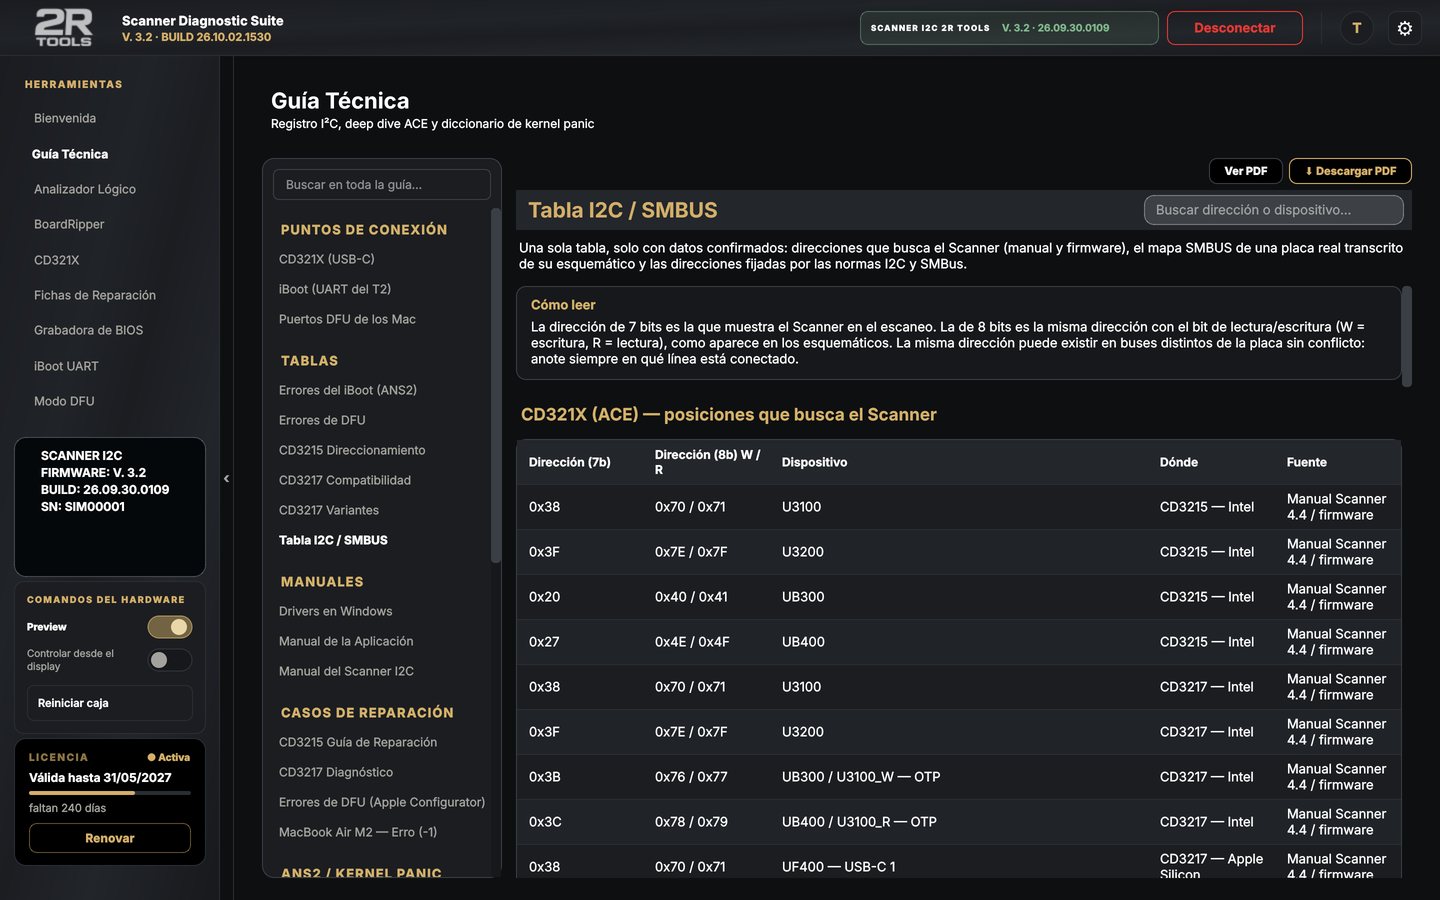Click the Dirección (7b) column header

(x=570, y=462)
